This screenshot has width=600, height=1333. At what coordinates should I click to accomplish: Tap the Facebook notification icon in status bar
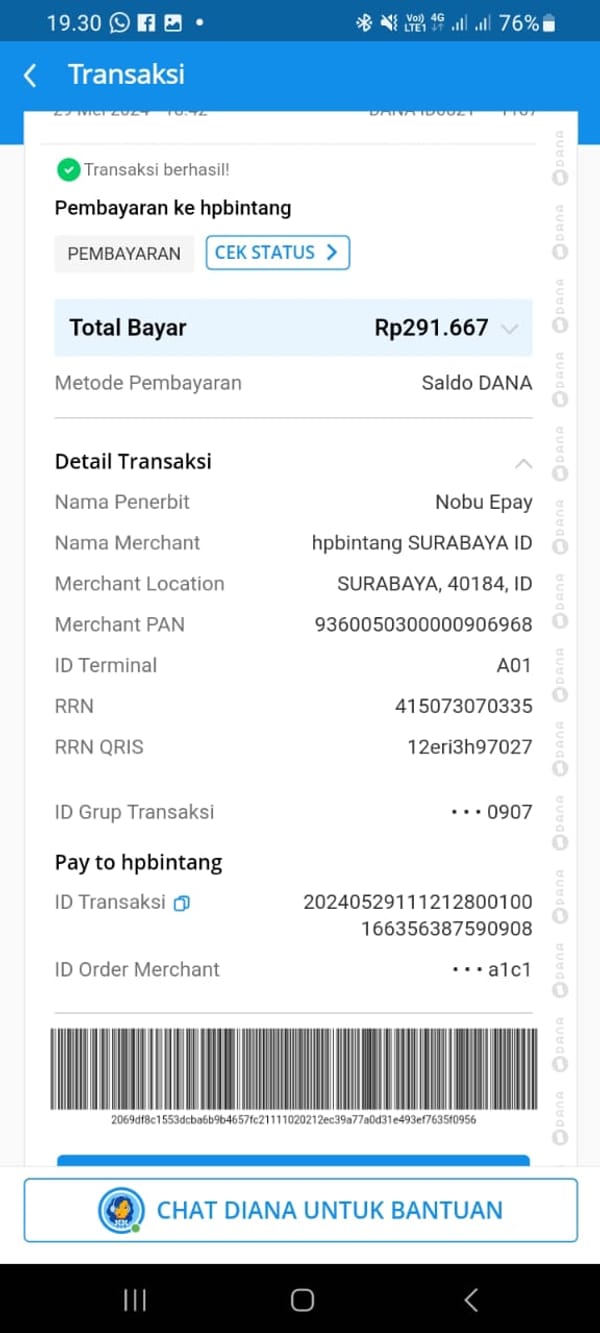pyautogui.click(x=146, y=22)
